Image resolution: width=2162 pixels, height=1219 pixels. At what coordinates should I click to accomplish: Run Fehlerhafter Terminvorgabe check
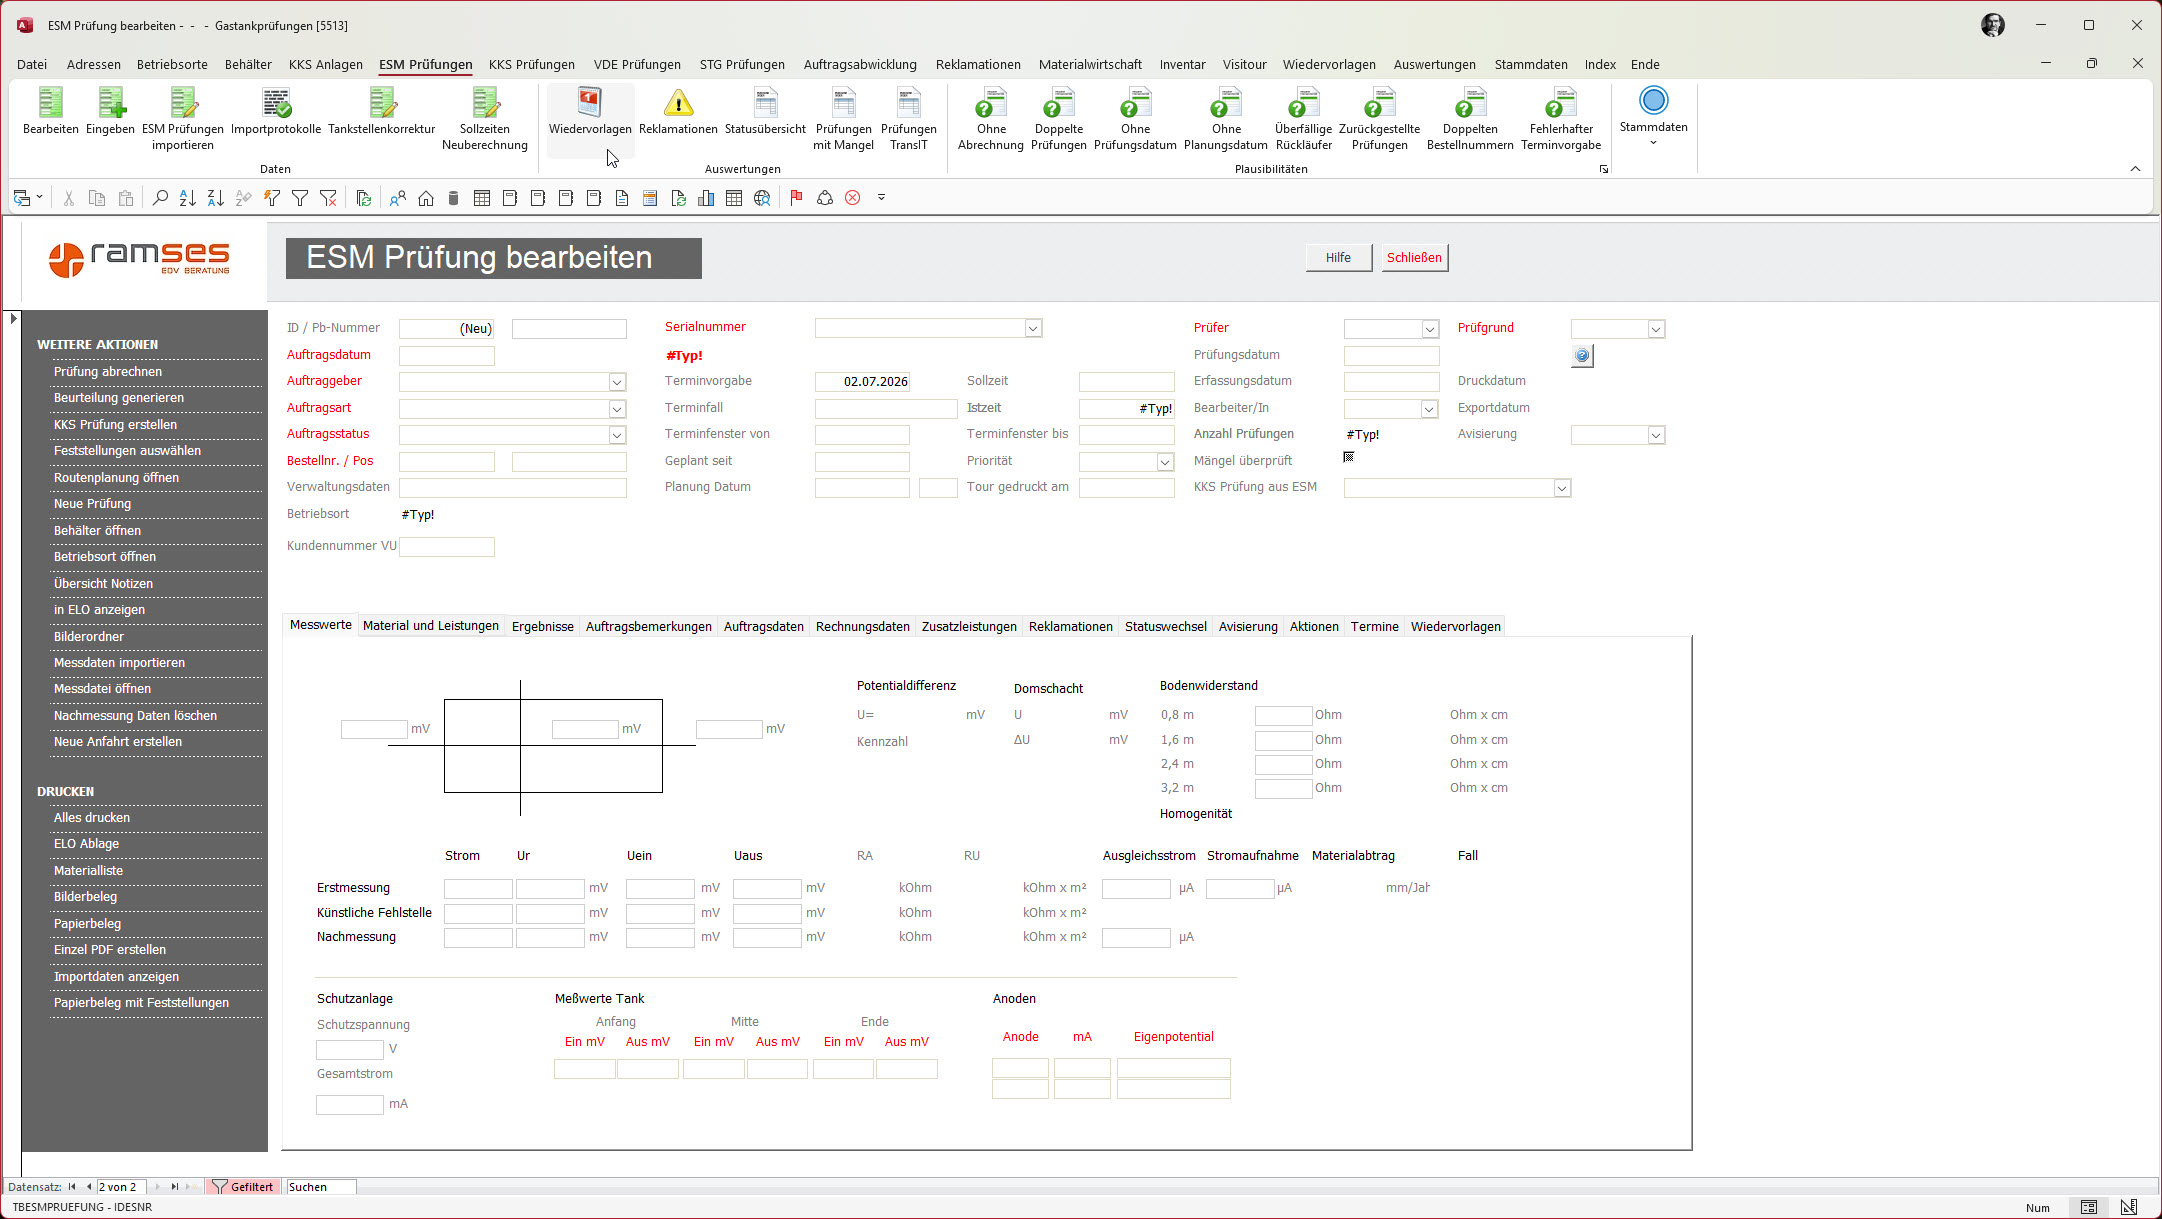coord(1561,119)
